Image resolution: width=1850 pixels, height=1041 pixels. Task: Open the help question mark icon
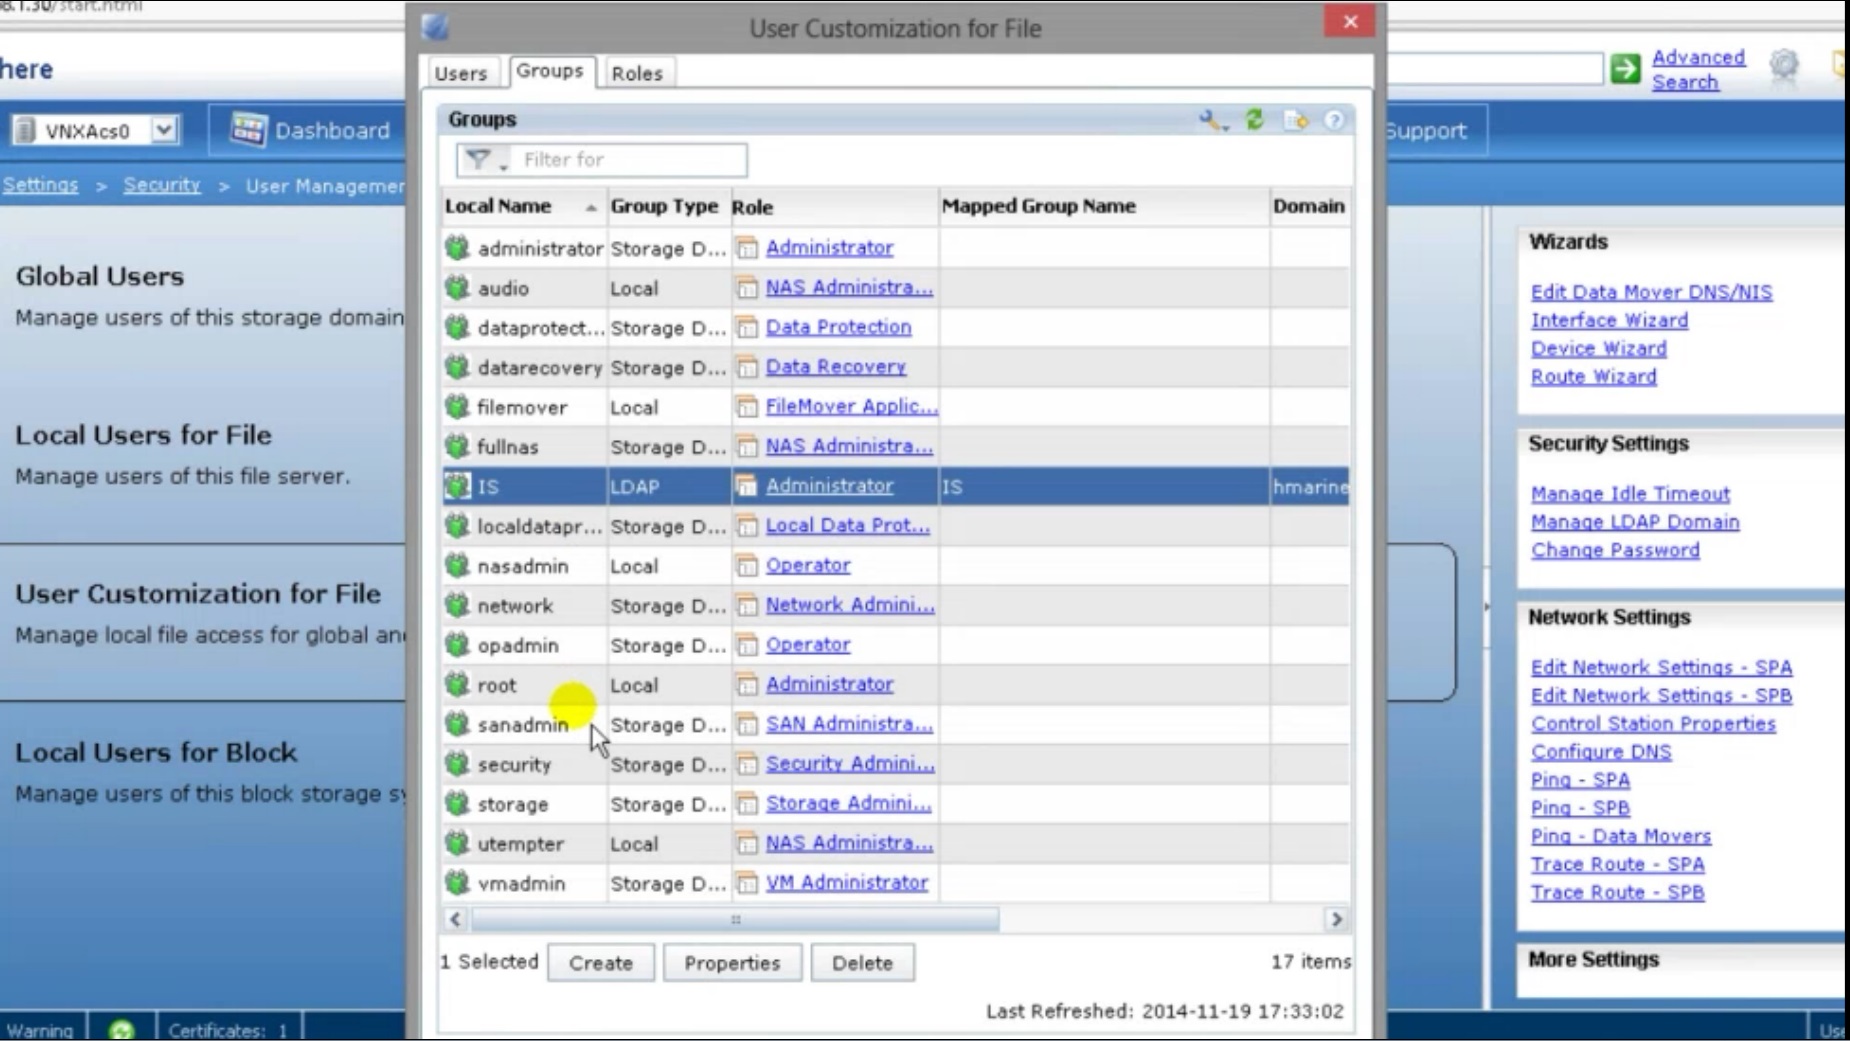coord(1334,121)
